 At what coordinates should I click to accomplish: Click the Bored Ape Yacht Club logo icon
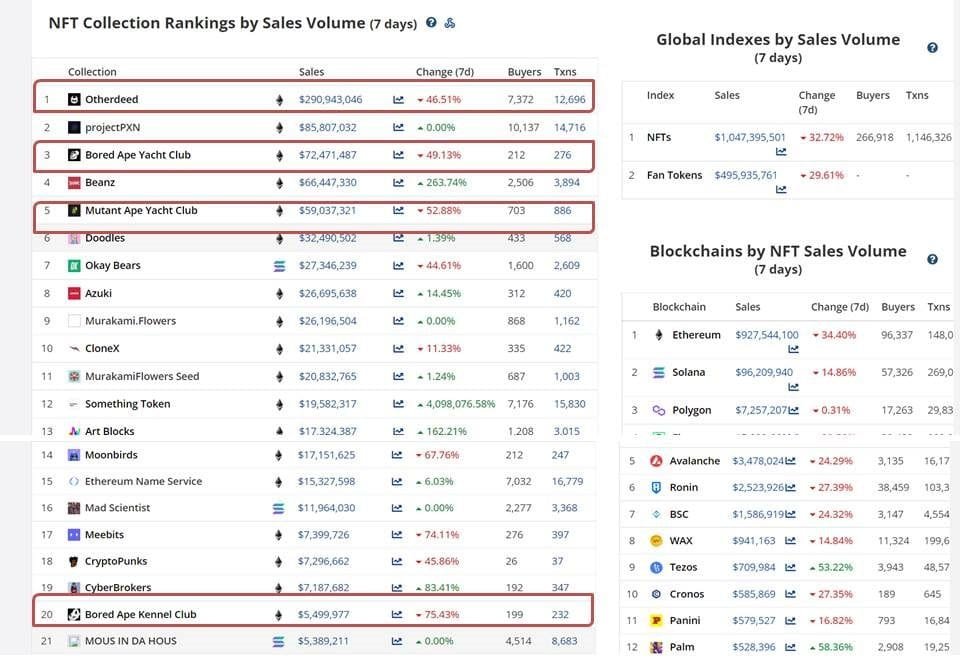(74, 155)
